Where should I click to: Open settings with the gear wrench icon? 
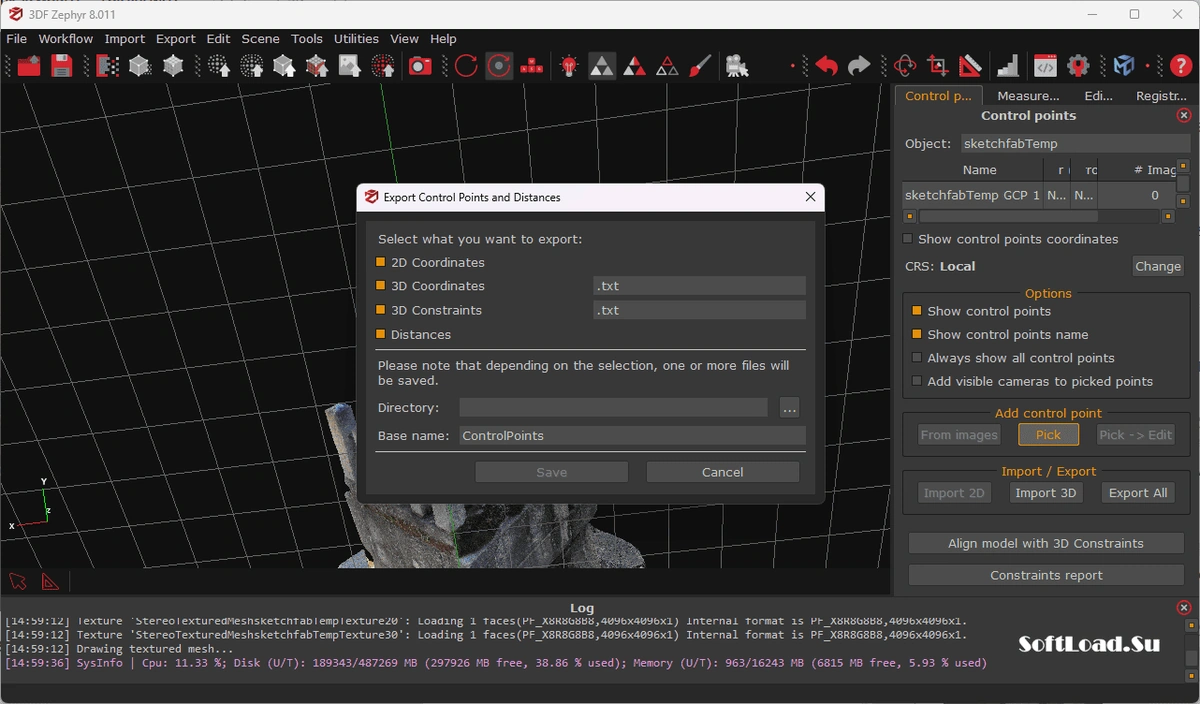(1078, 66)
